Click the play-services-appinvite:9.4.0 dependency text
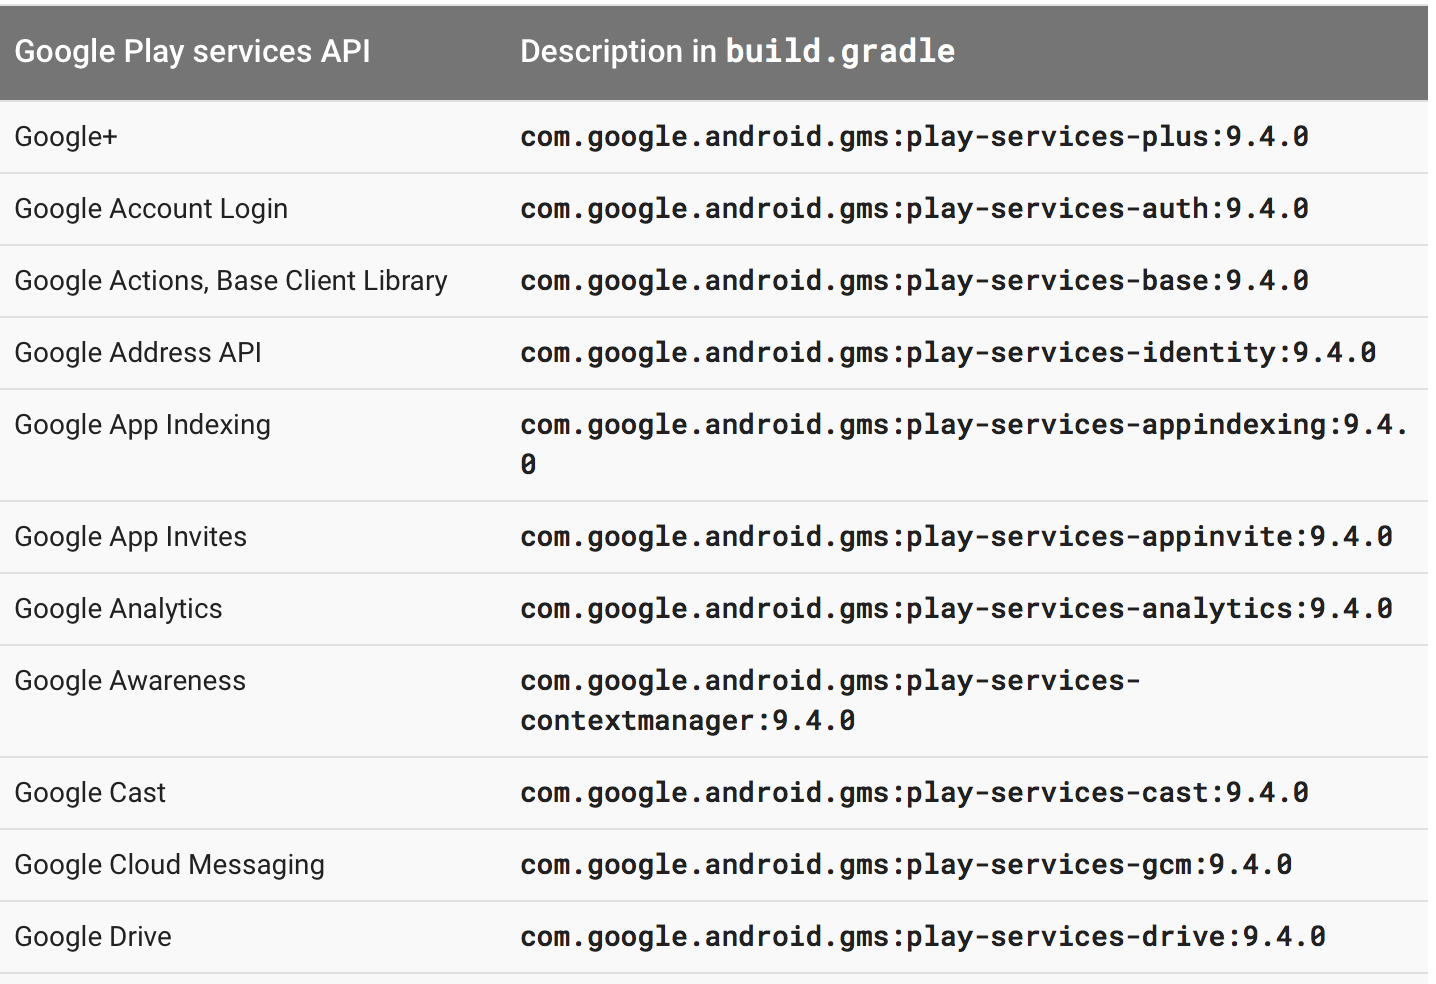 pos(956,537)
